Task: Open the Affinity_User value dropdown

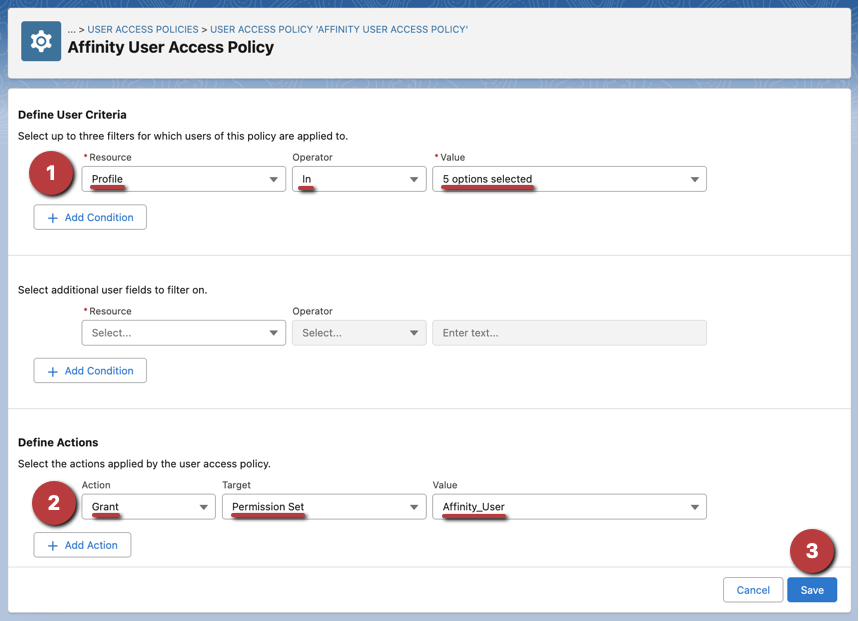Action: (x=569, y=507)
